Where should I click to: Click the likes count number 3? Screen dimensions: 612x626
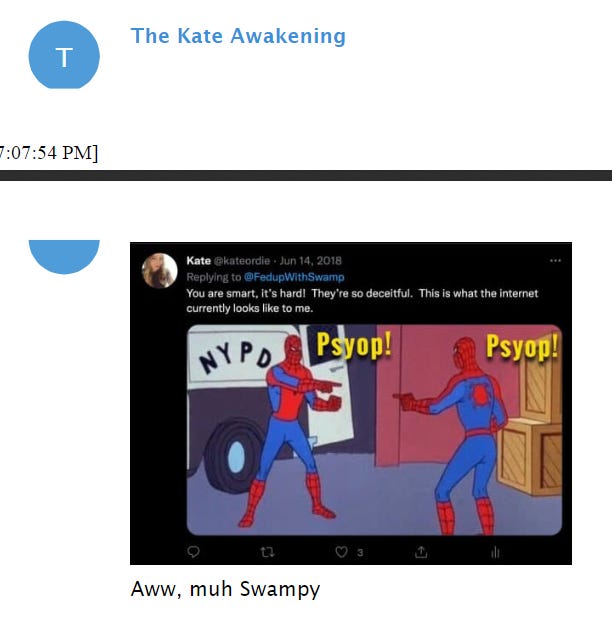360,553
